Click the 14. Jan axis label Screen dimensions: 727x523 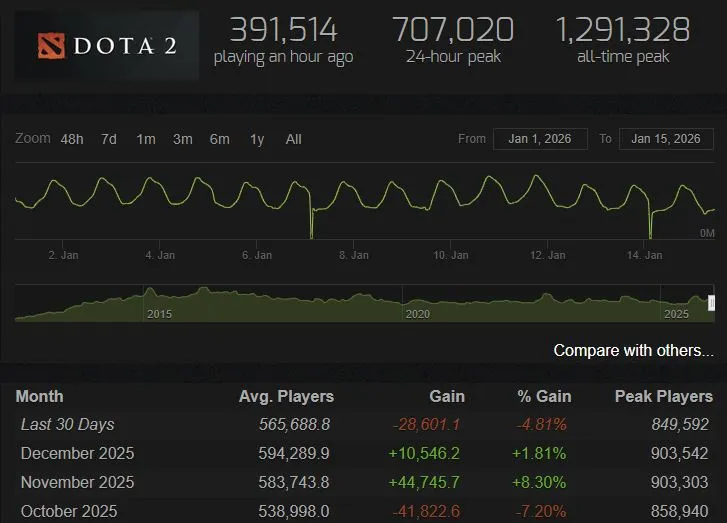pos(644,255)
